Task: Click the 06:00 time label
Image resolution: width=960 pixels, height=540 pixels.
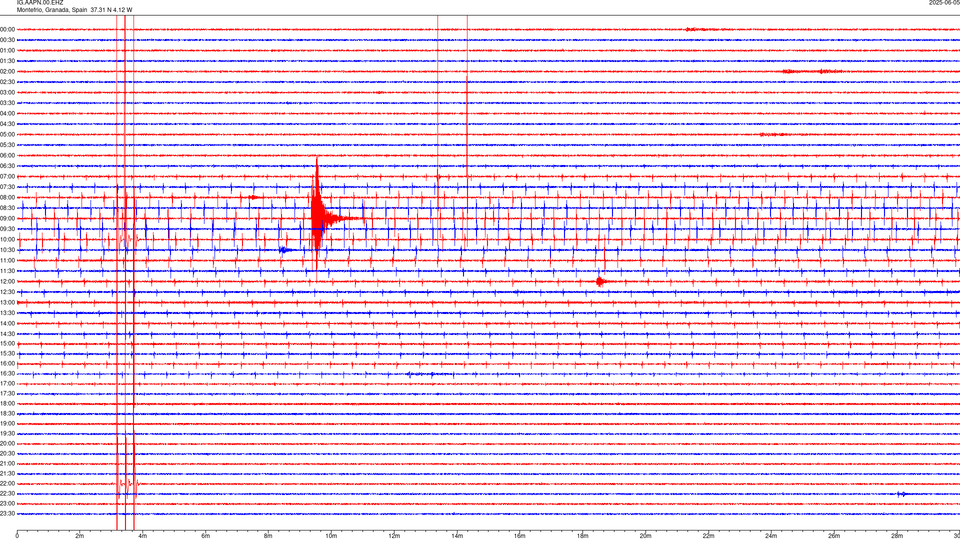Action: pyautogui.click(x=7, y=156)
